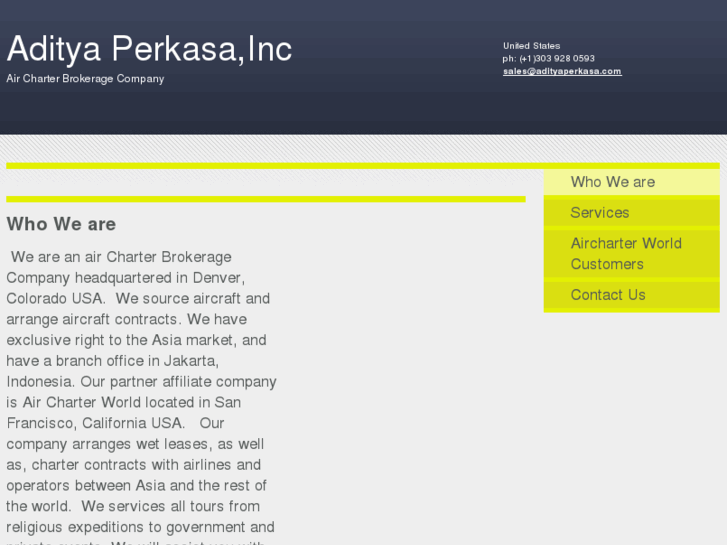The image size is (727, 545).
Task: Click the line 'Francisco, California USA. Our'
Action: tap(115, 423)
